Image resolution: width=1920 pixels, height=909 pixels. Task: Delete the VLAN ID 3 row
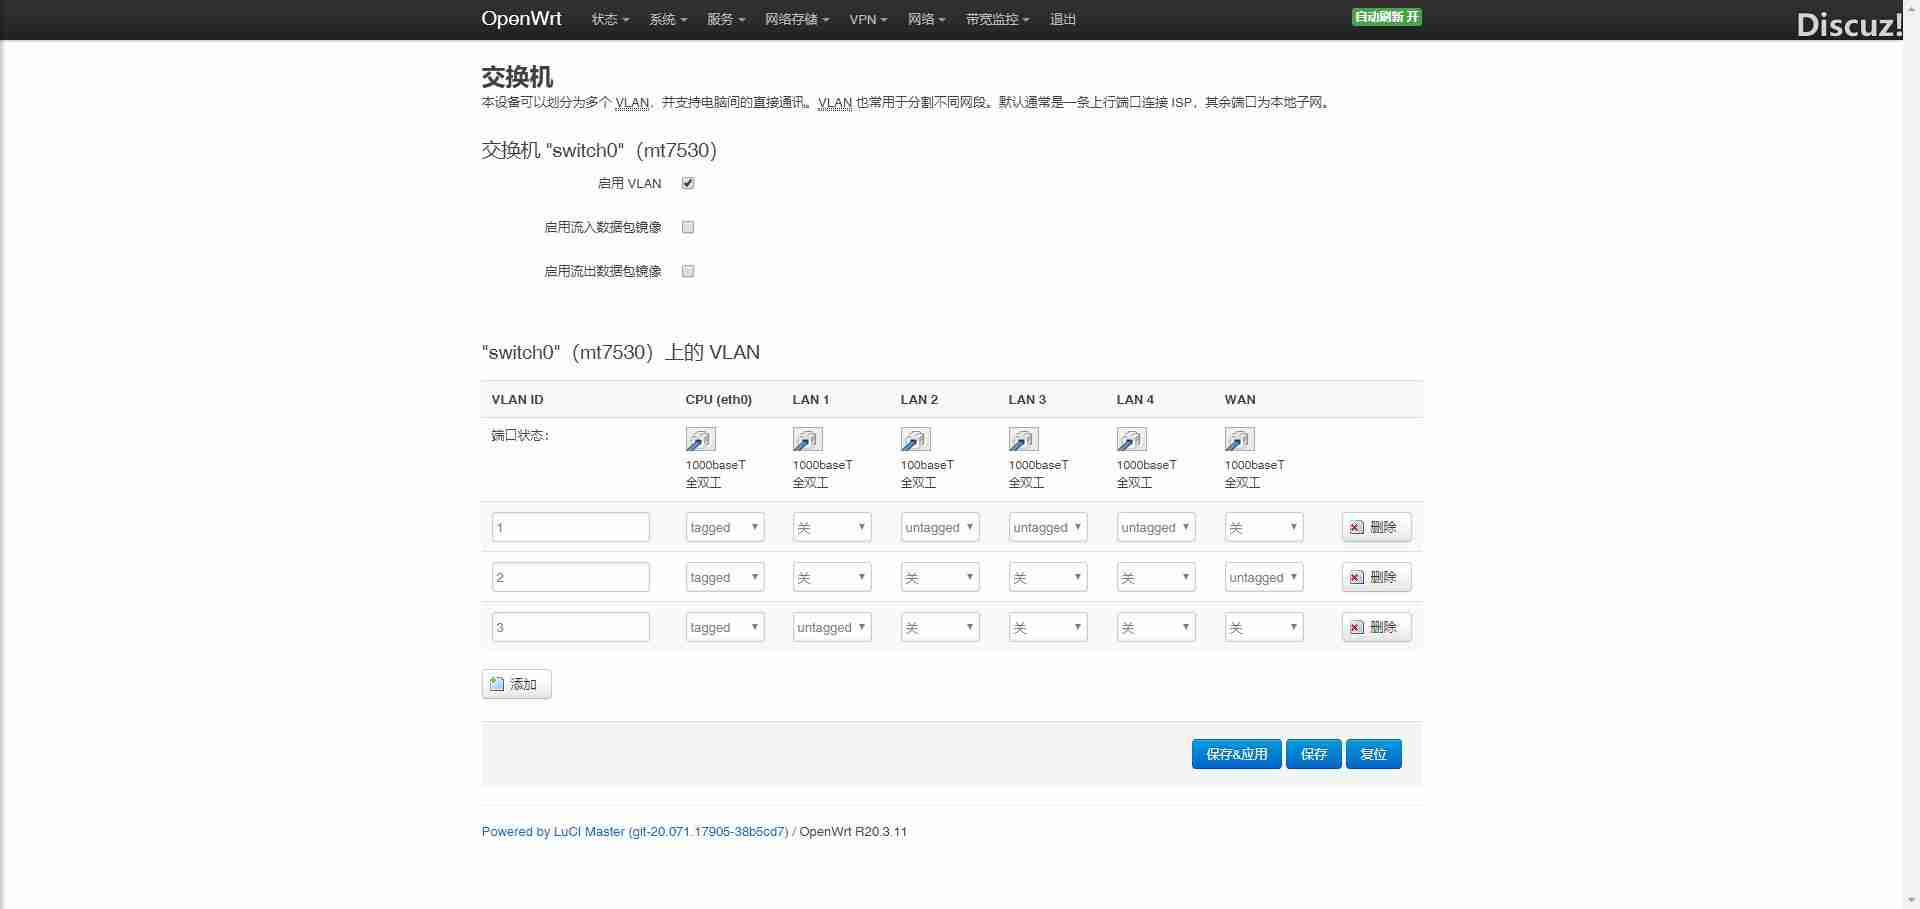[1375, 627]
